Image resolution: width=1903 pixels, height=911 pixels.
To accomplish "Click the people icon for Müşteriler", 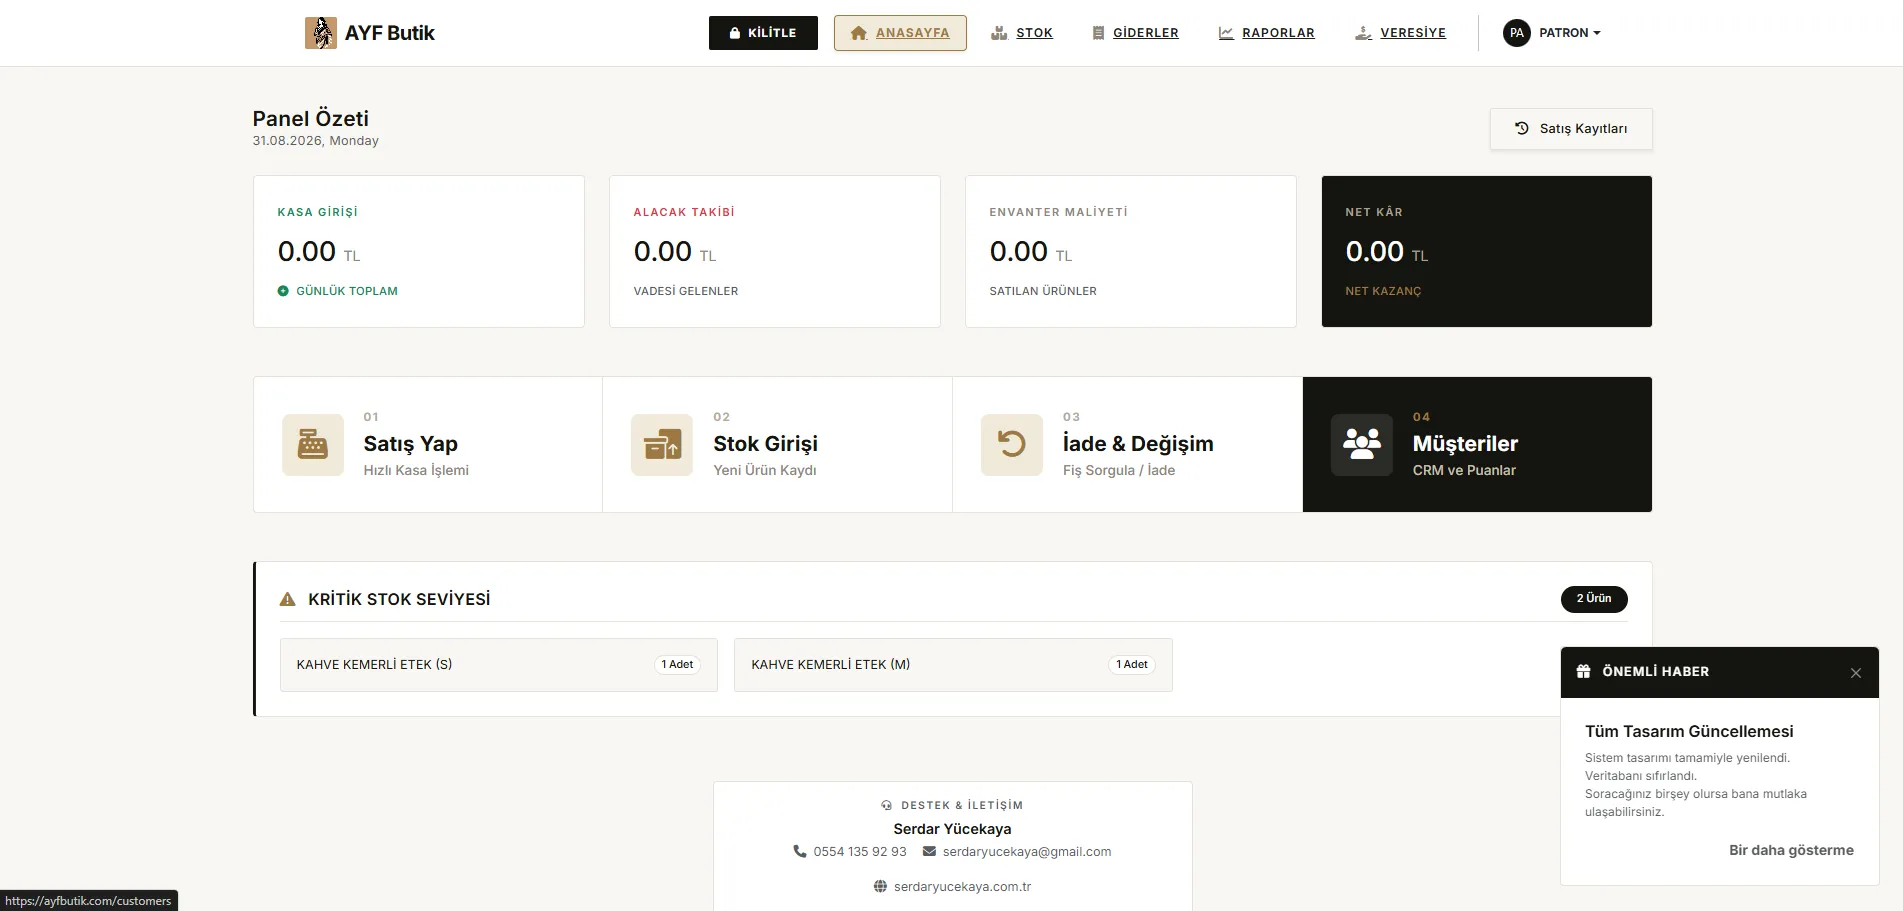I will [1362, 445].
